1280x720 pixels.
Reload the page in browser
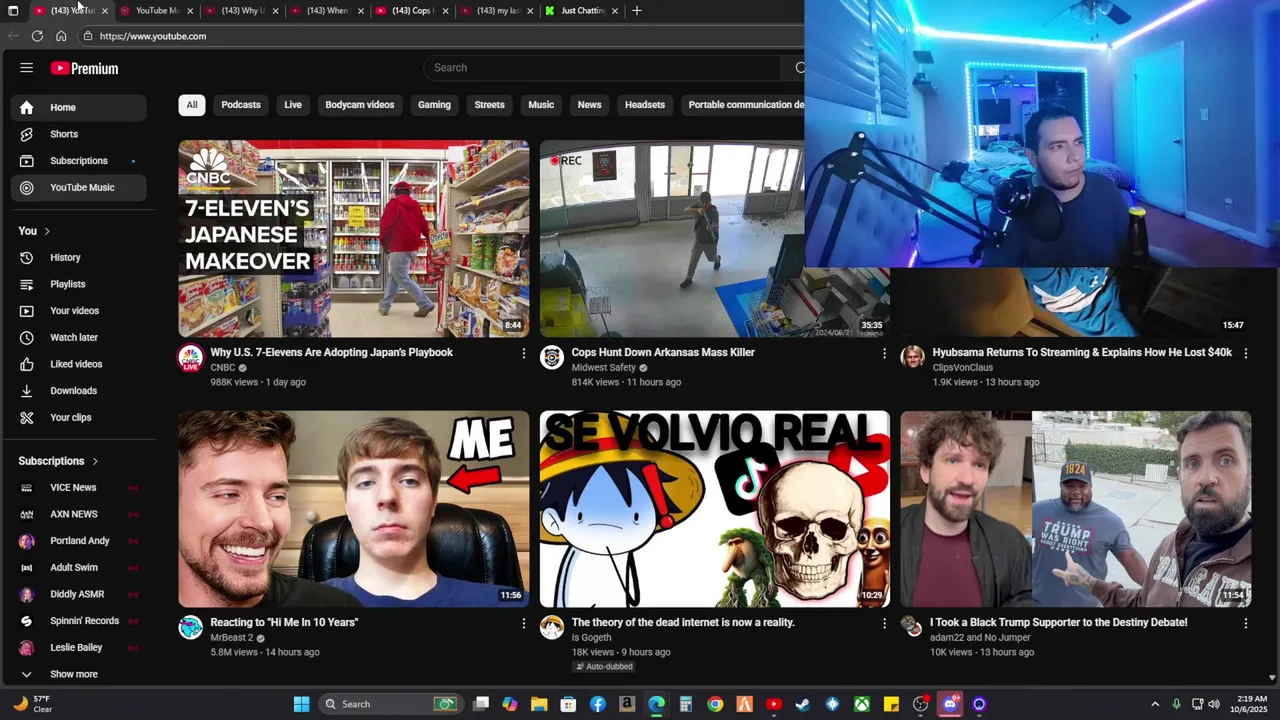point(37,36)
